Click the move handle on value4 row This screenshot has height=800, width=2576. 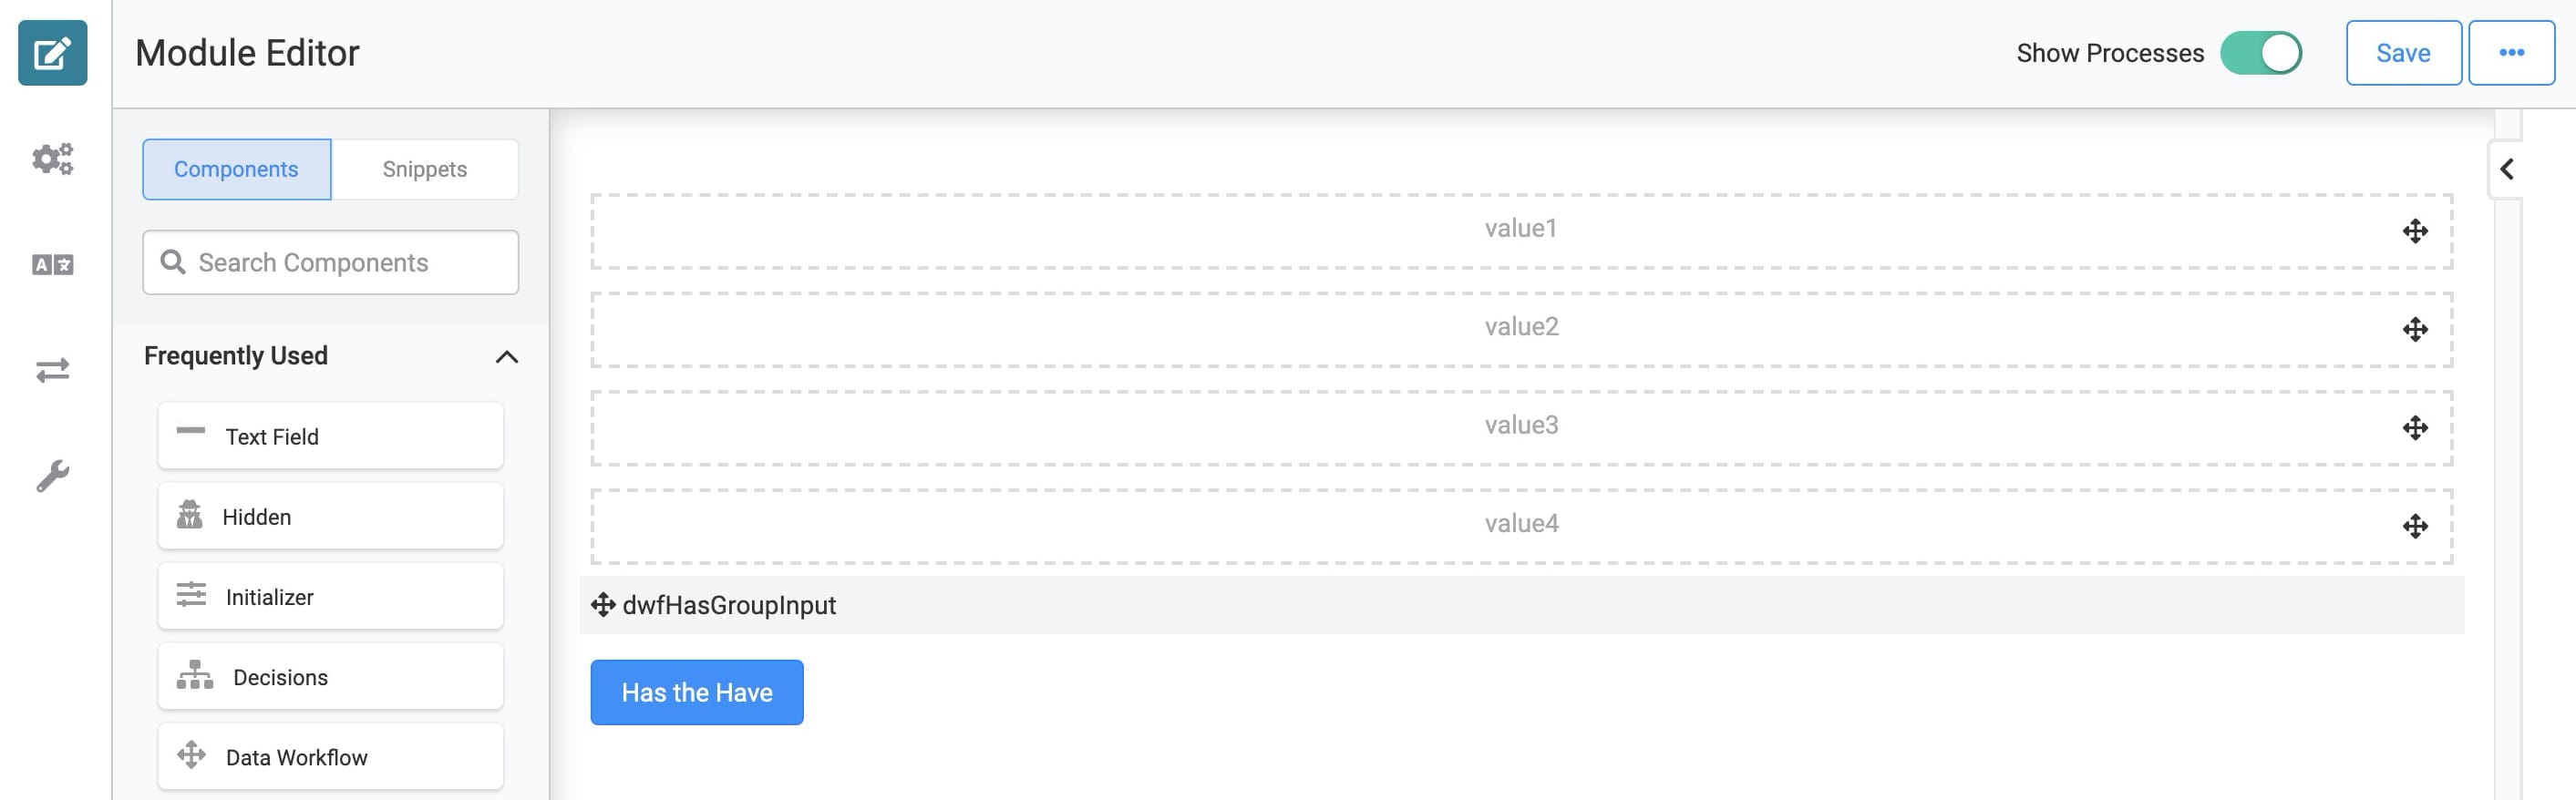pos(2415,526)
